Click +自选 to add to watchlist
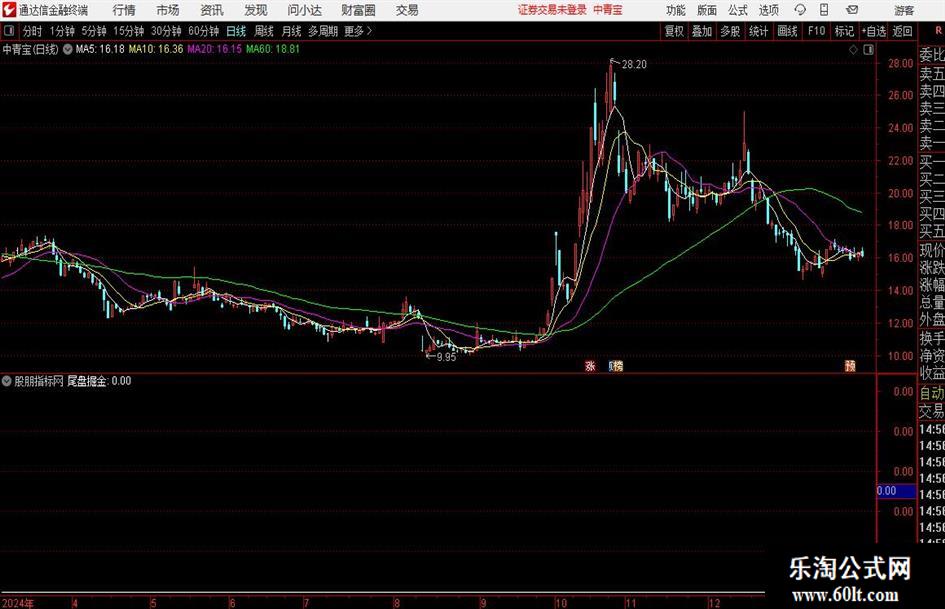The image size is (945, 609). click(x=874, y=31)
